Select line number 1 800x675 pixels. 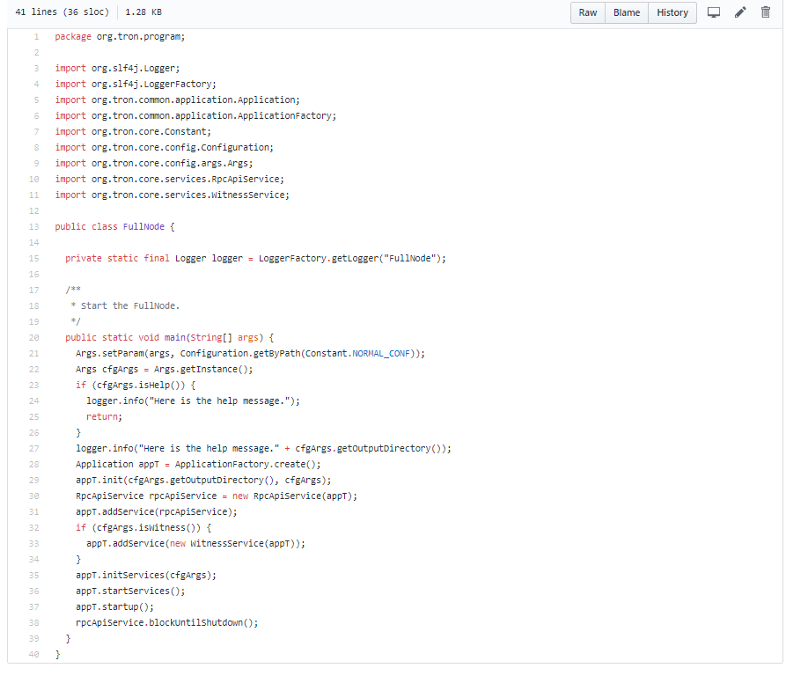coord(36,37)
